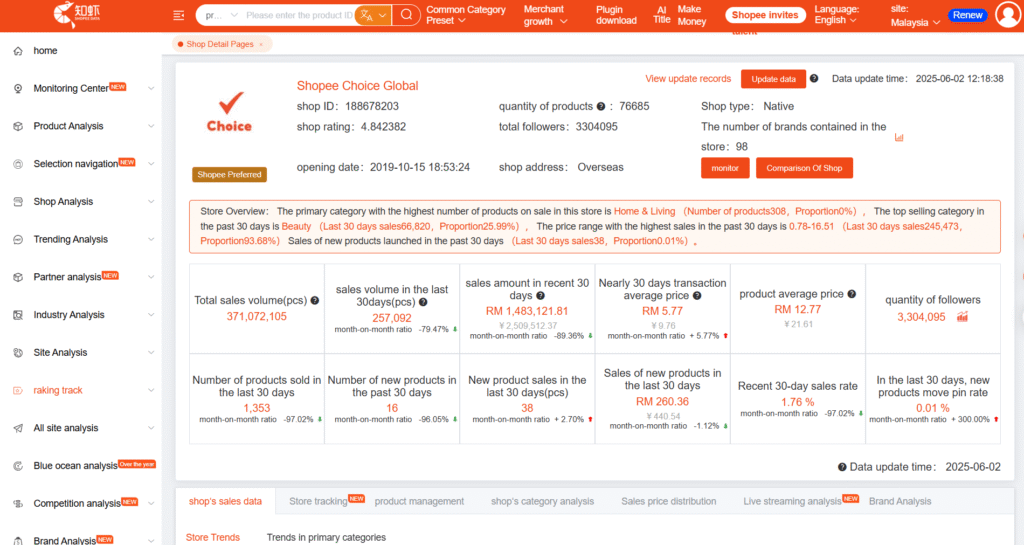Viewport: 1024px width, 545px height.
Task: Click the Product Analysis cube icon
Action: coord(18,127)
